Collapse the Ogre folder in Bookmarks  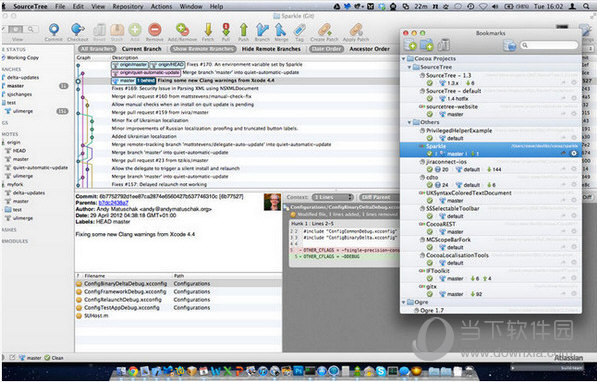point(404,302)
